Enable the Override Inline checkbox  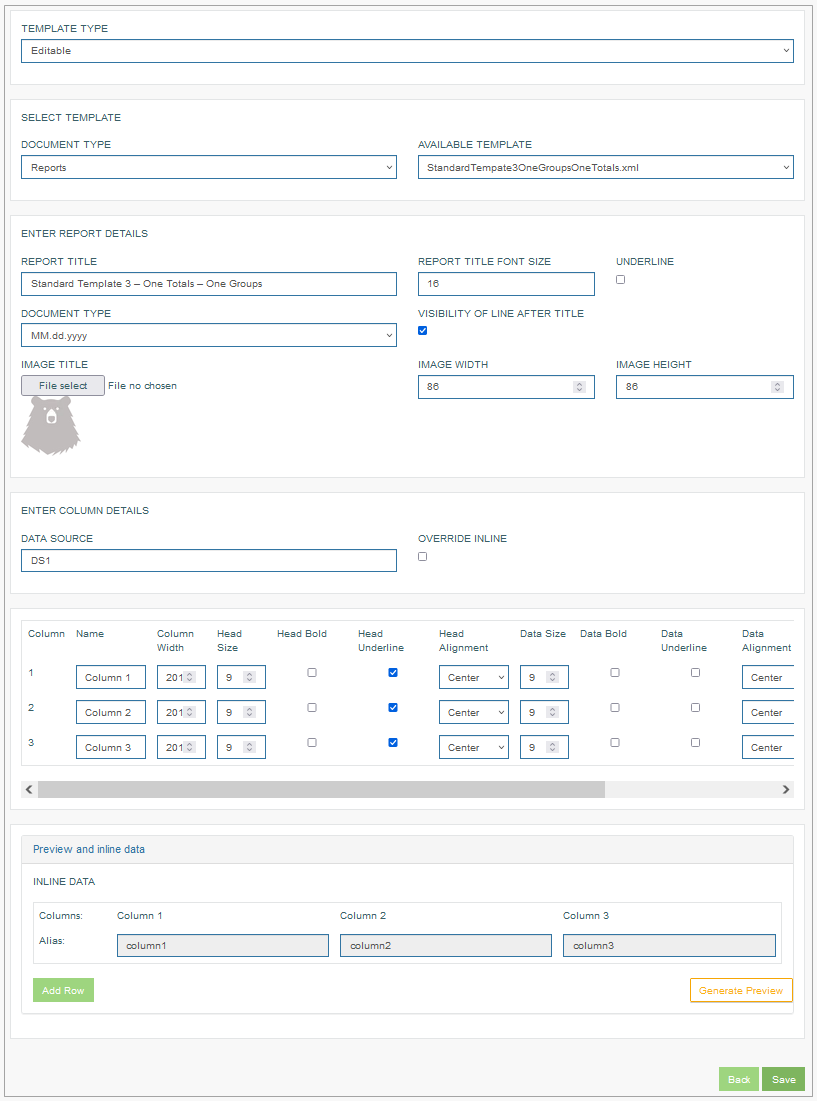(x=423, y=557)
